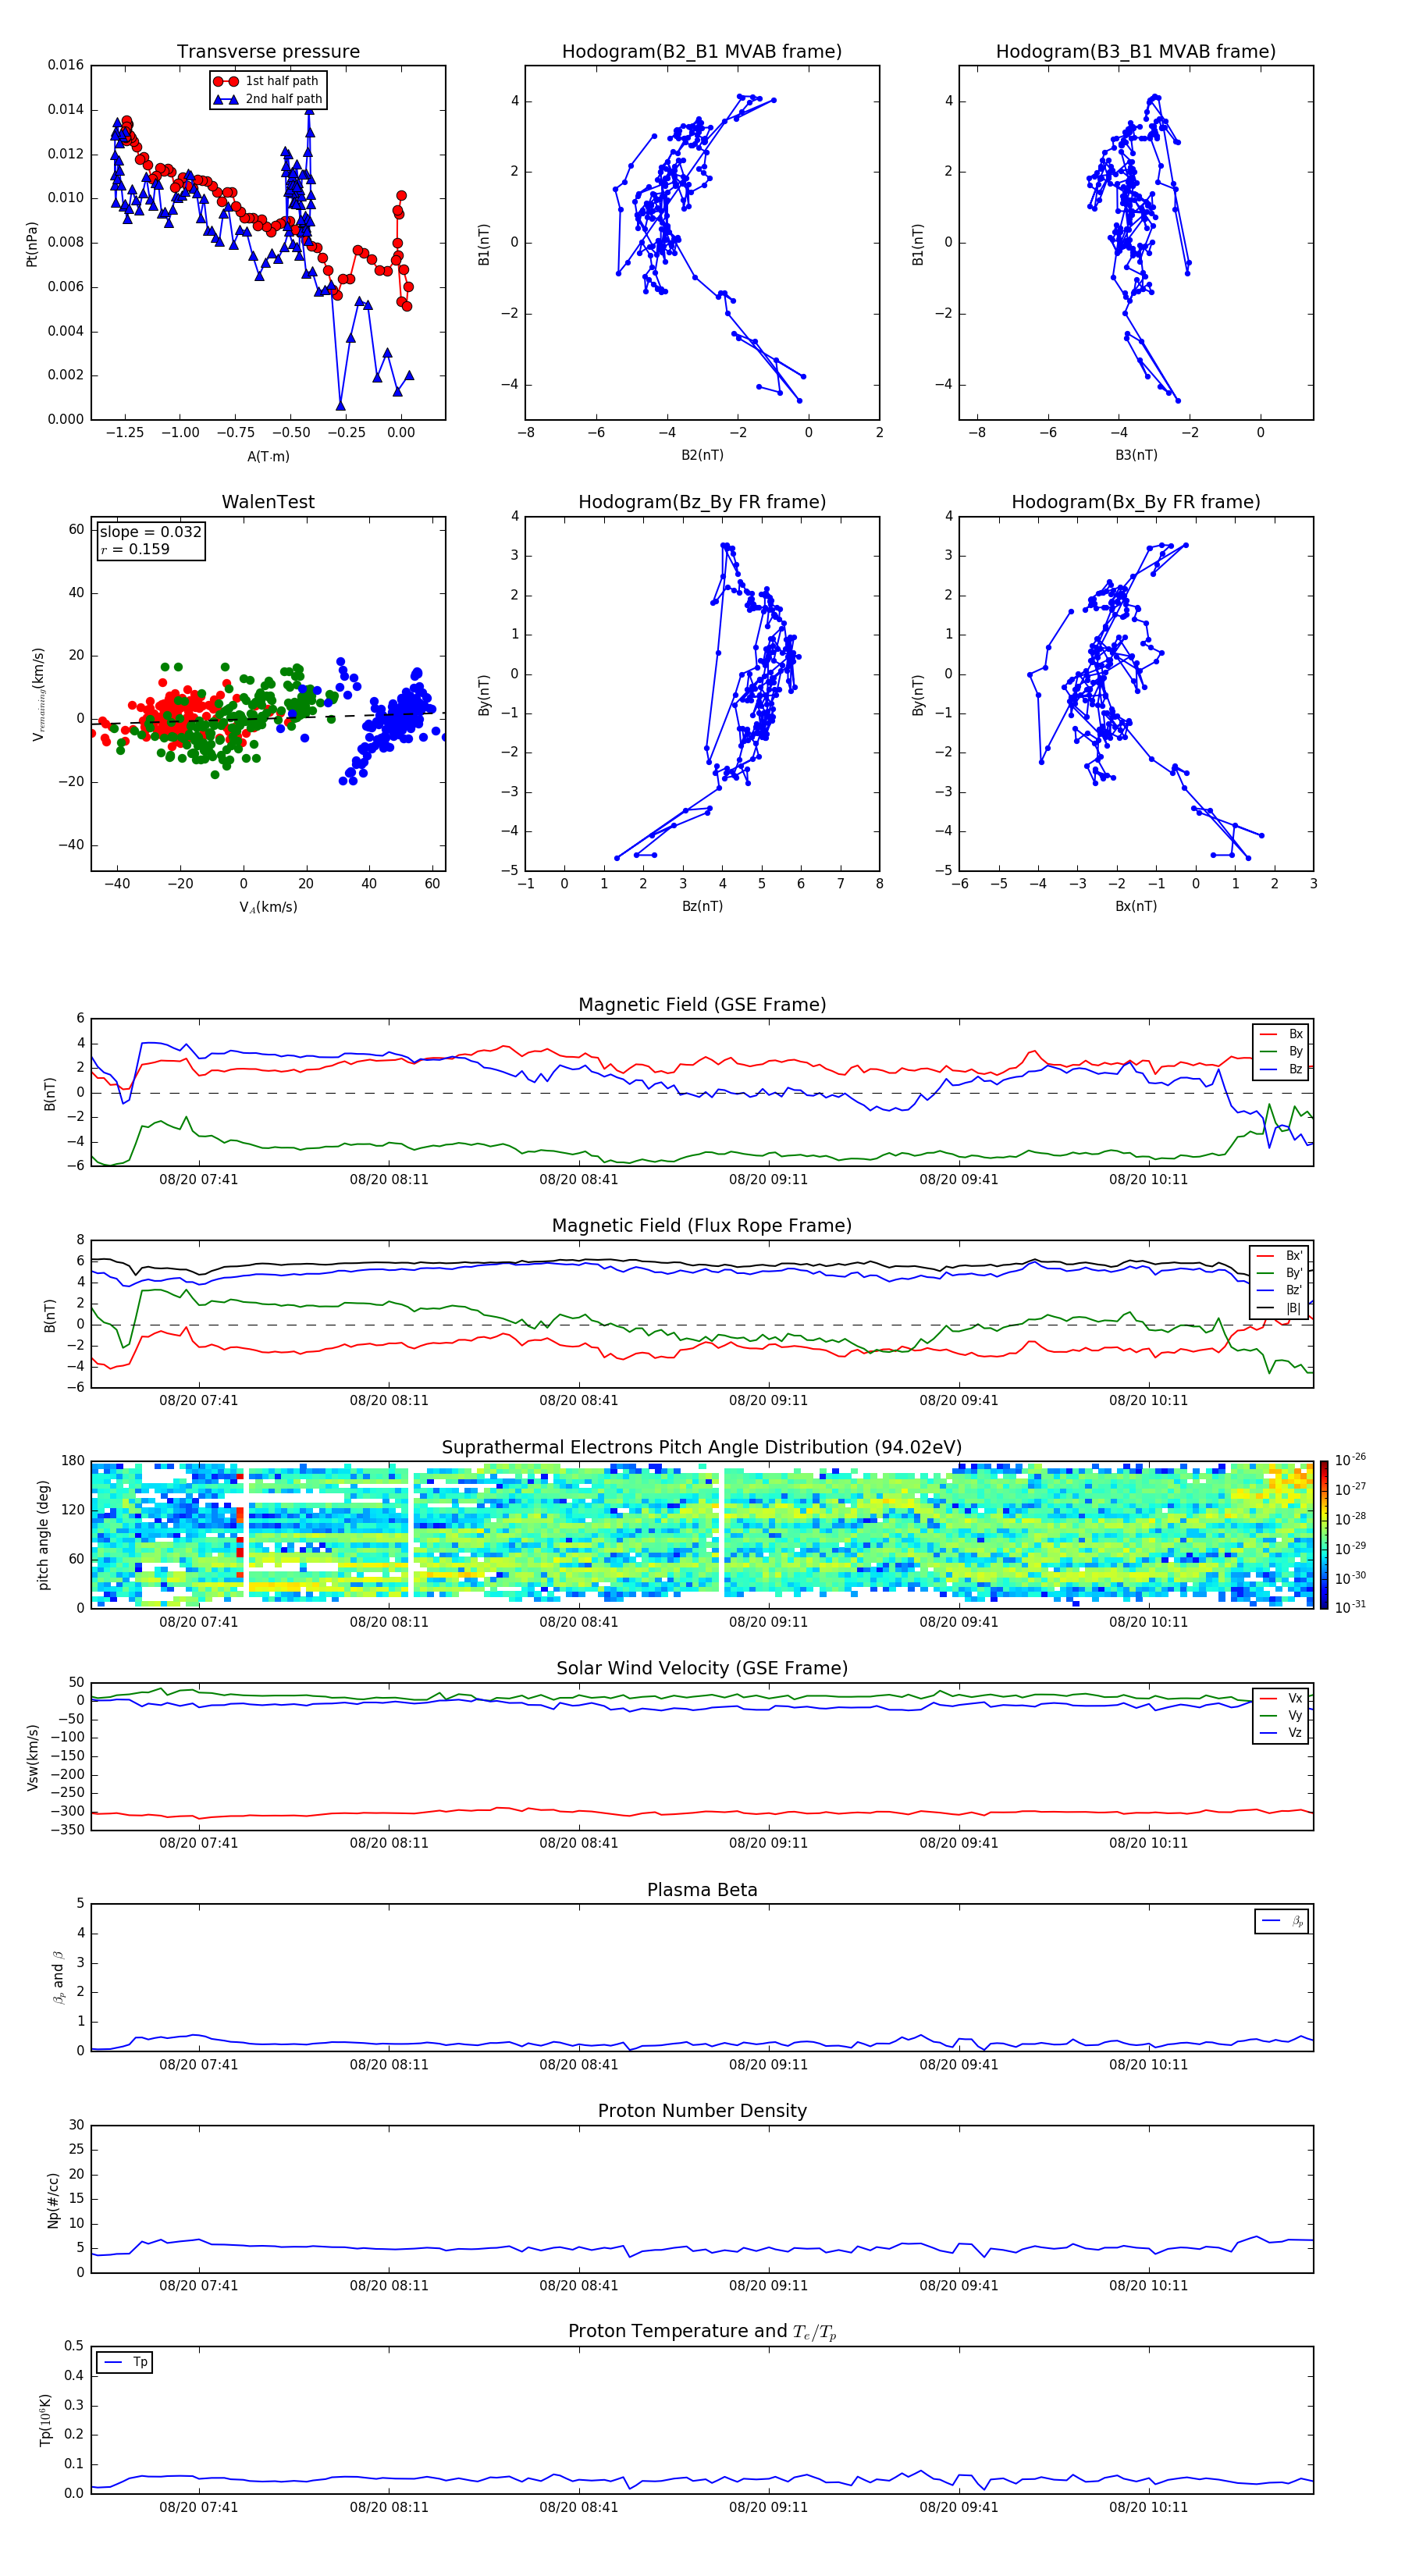
Task: Click the "Proton Temperature and Te/Tp" title
Action: pyautogui.click(x=702, y=2332)
